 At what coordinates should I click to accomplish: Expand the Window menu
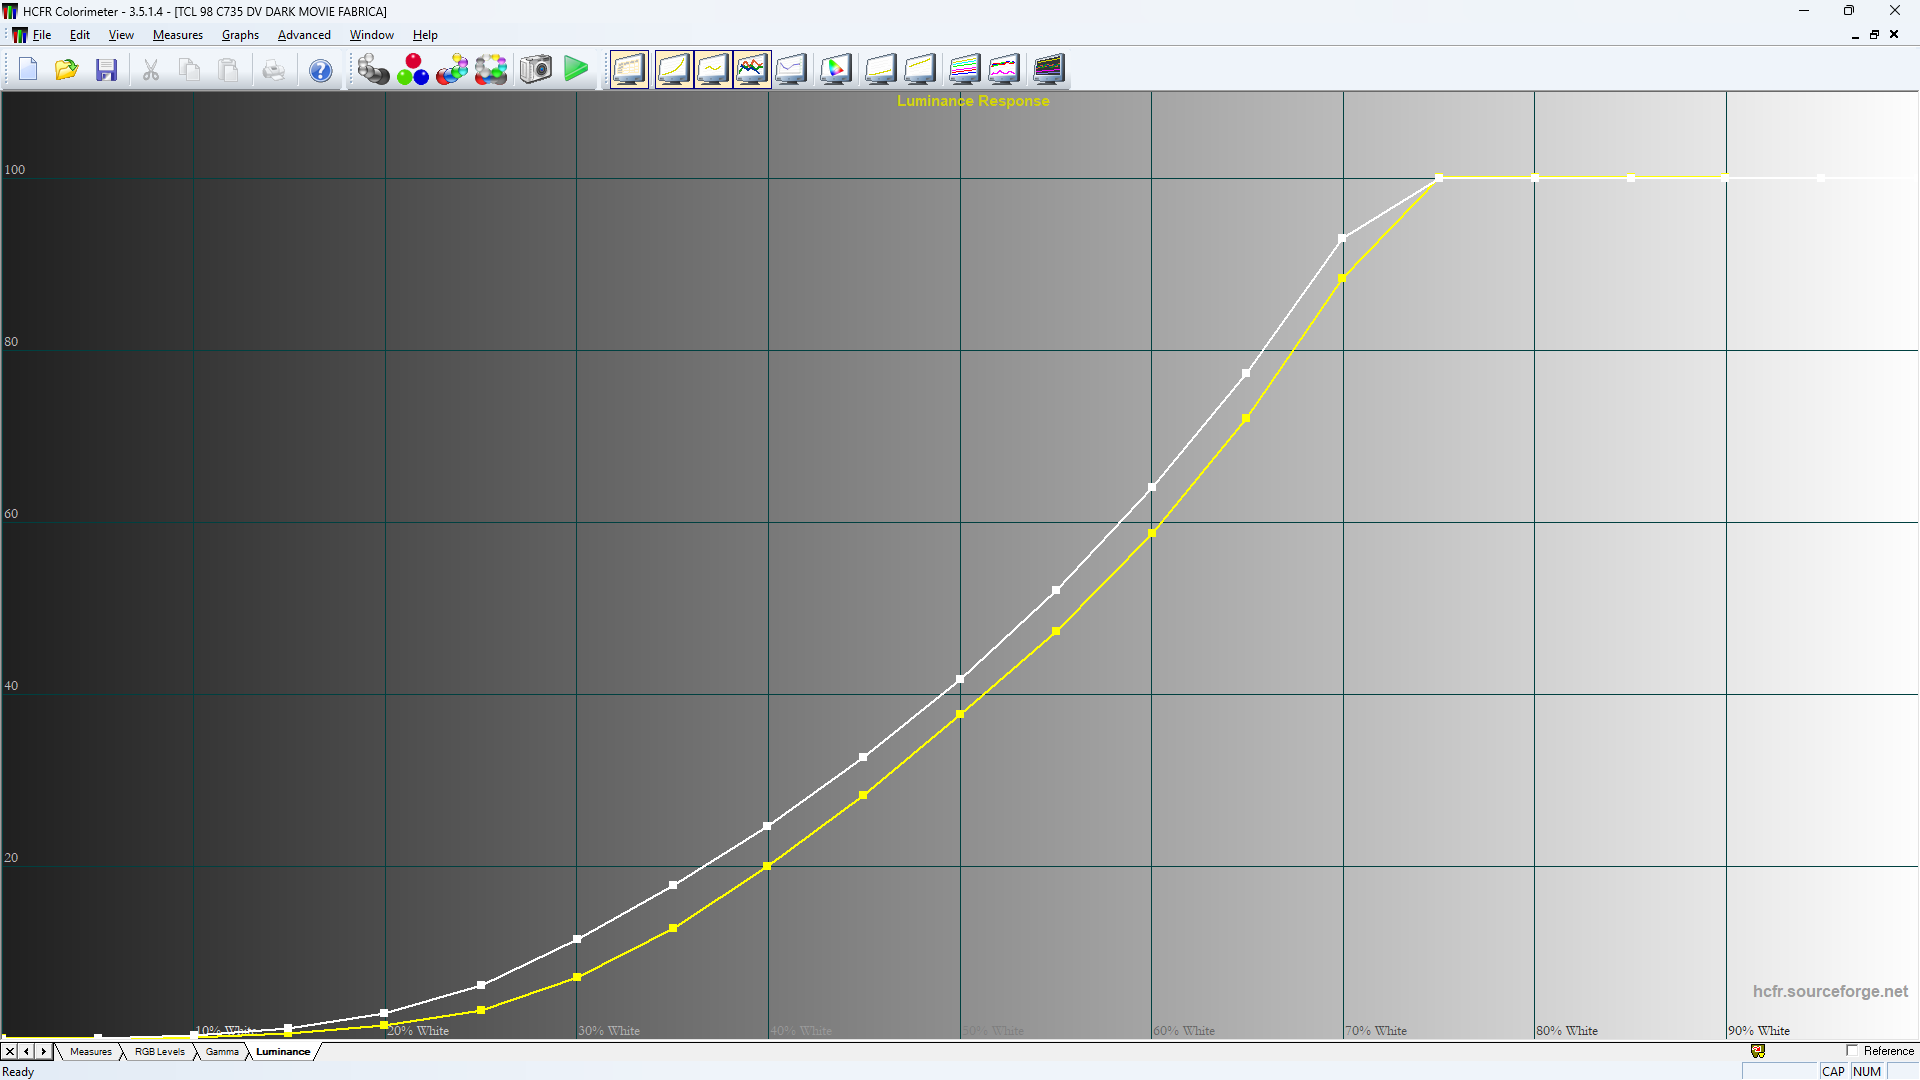pyautogui.click(x=371, y=35)
